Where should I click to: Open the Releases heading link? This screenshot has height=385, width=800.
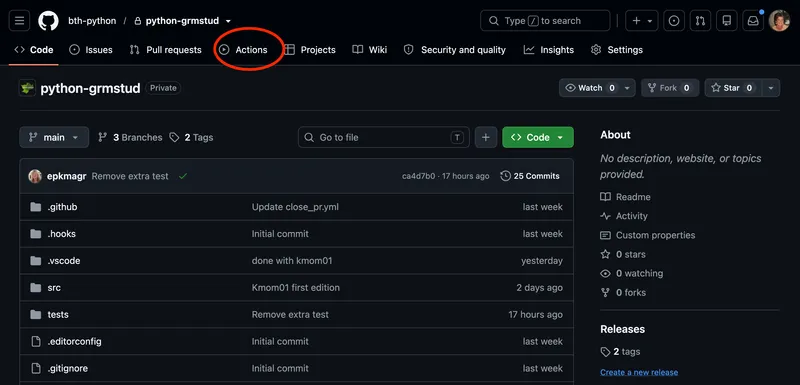click(x=622, y=329)
